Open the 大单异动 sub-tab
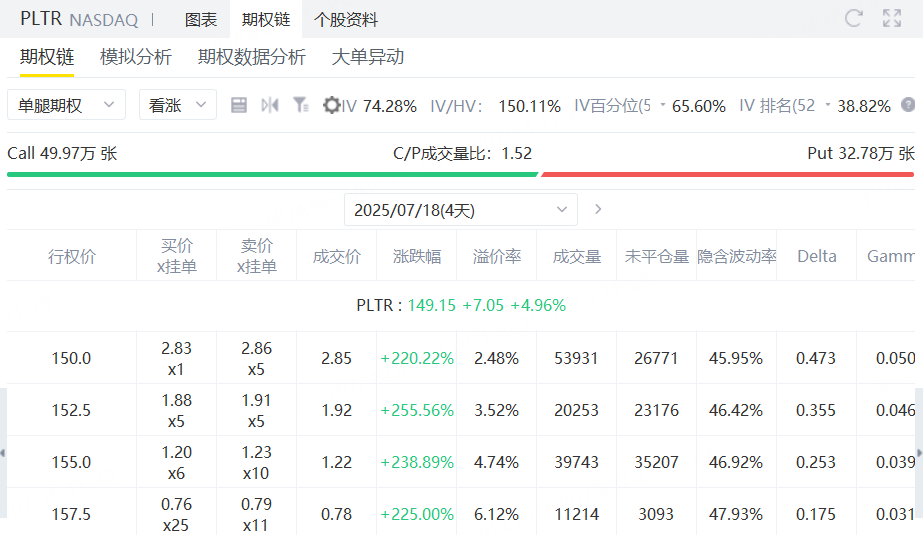Viewport: 923px width, 535px height. (368, 57)
